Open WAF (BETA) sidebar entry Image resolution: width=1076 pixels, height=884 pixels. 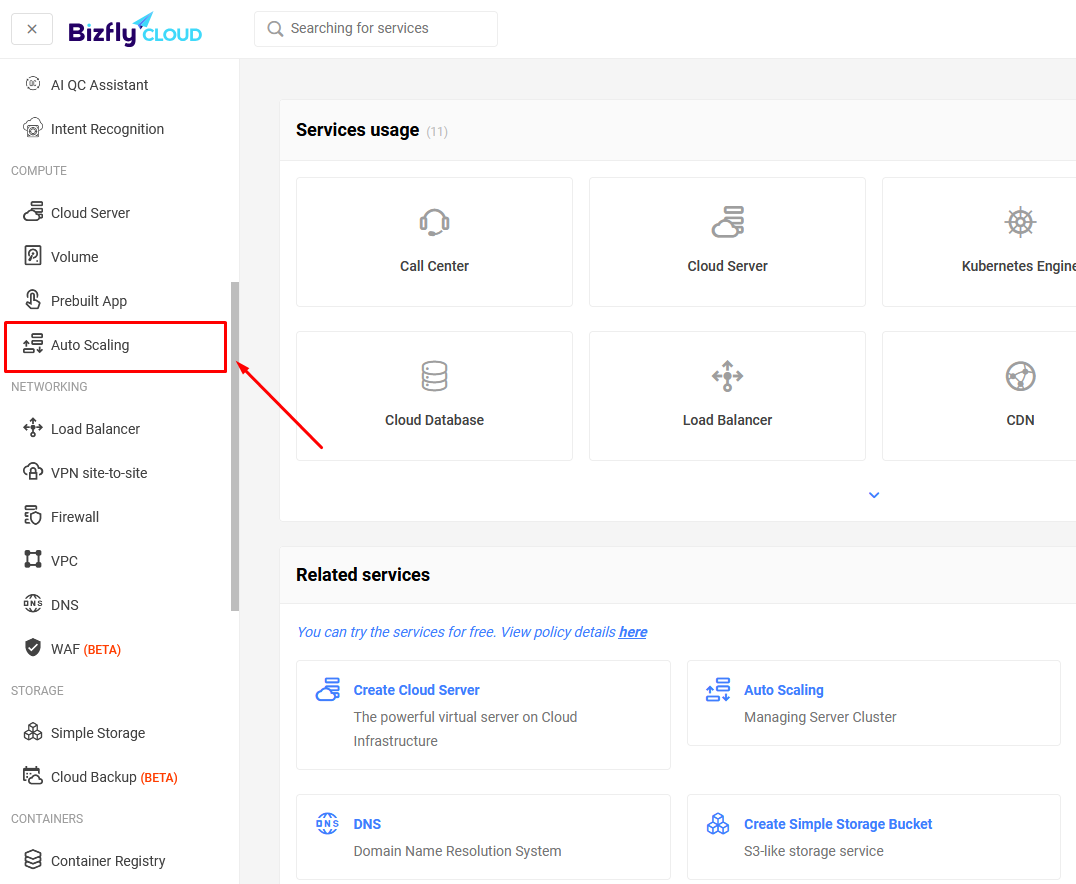[x=86, y=649]
